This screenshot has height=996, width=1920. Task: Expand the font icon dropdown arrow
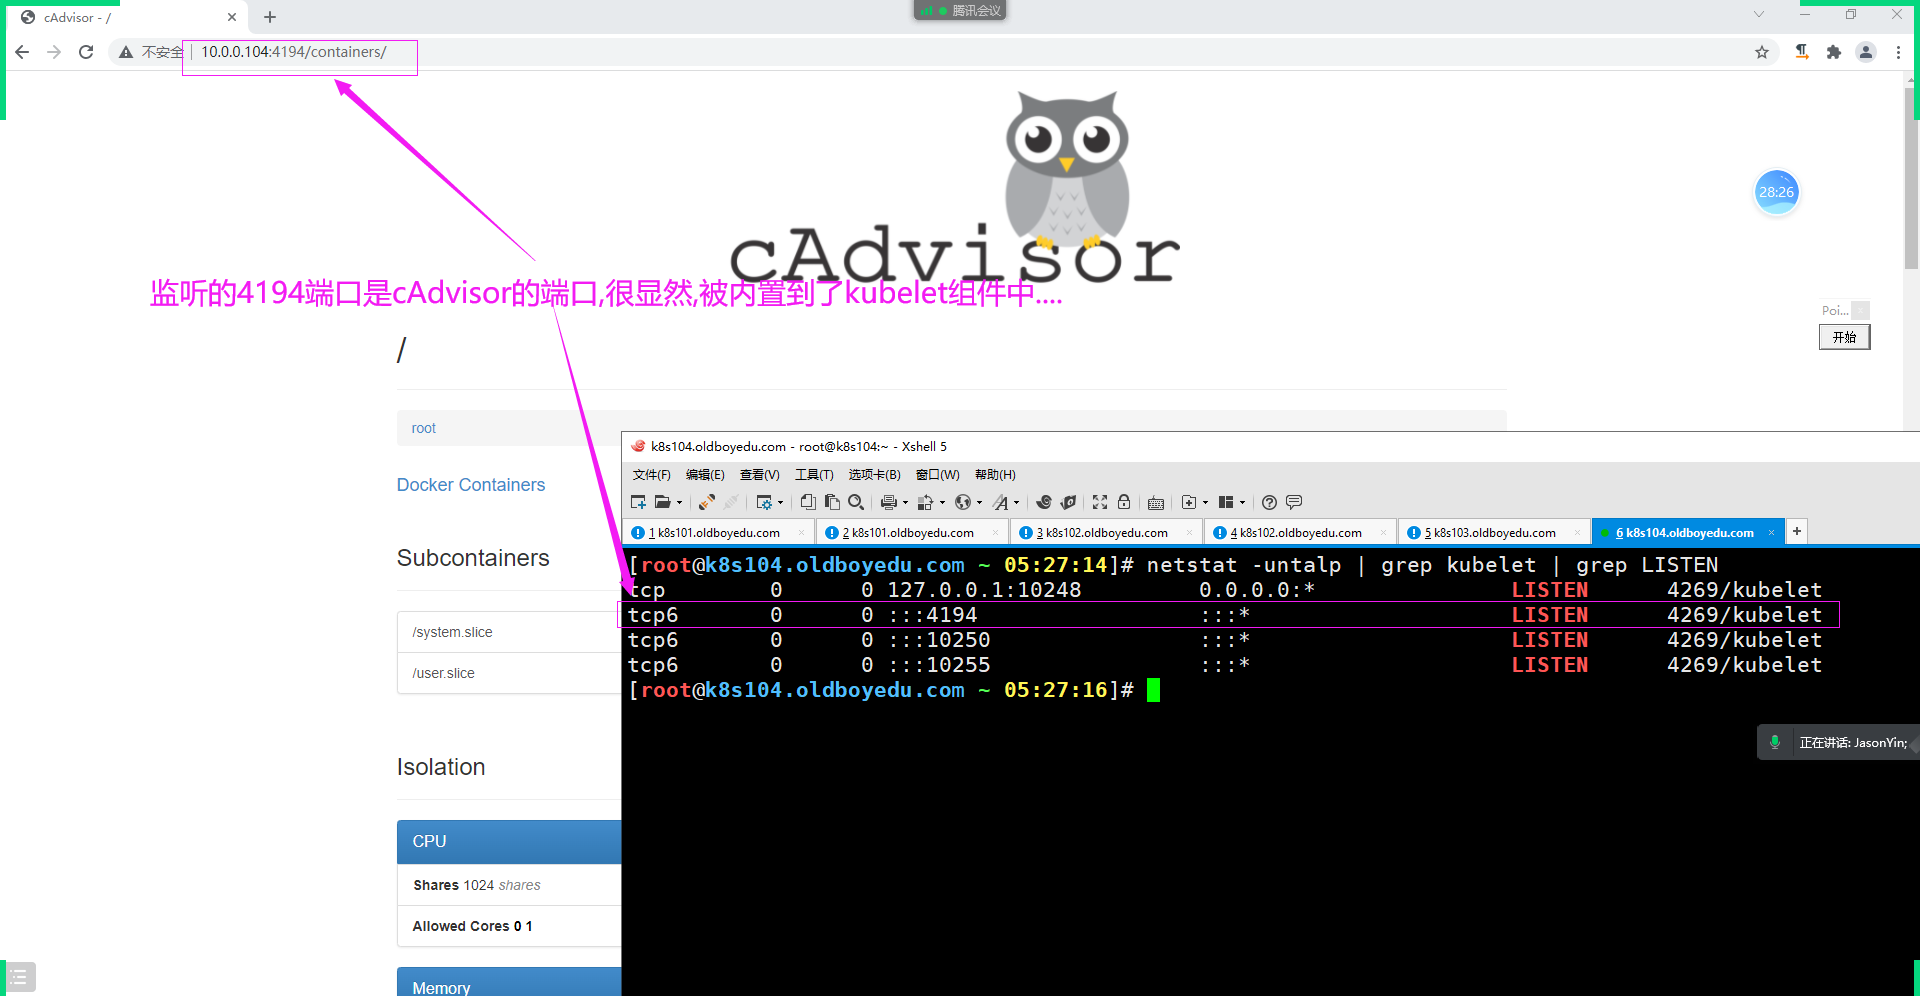pyautogui.click(x=1016, y=503)
